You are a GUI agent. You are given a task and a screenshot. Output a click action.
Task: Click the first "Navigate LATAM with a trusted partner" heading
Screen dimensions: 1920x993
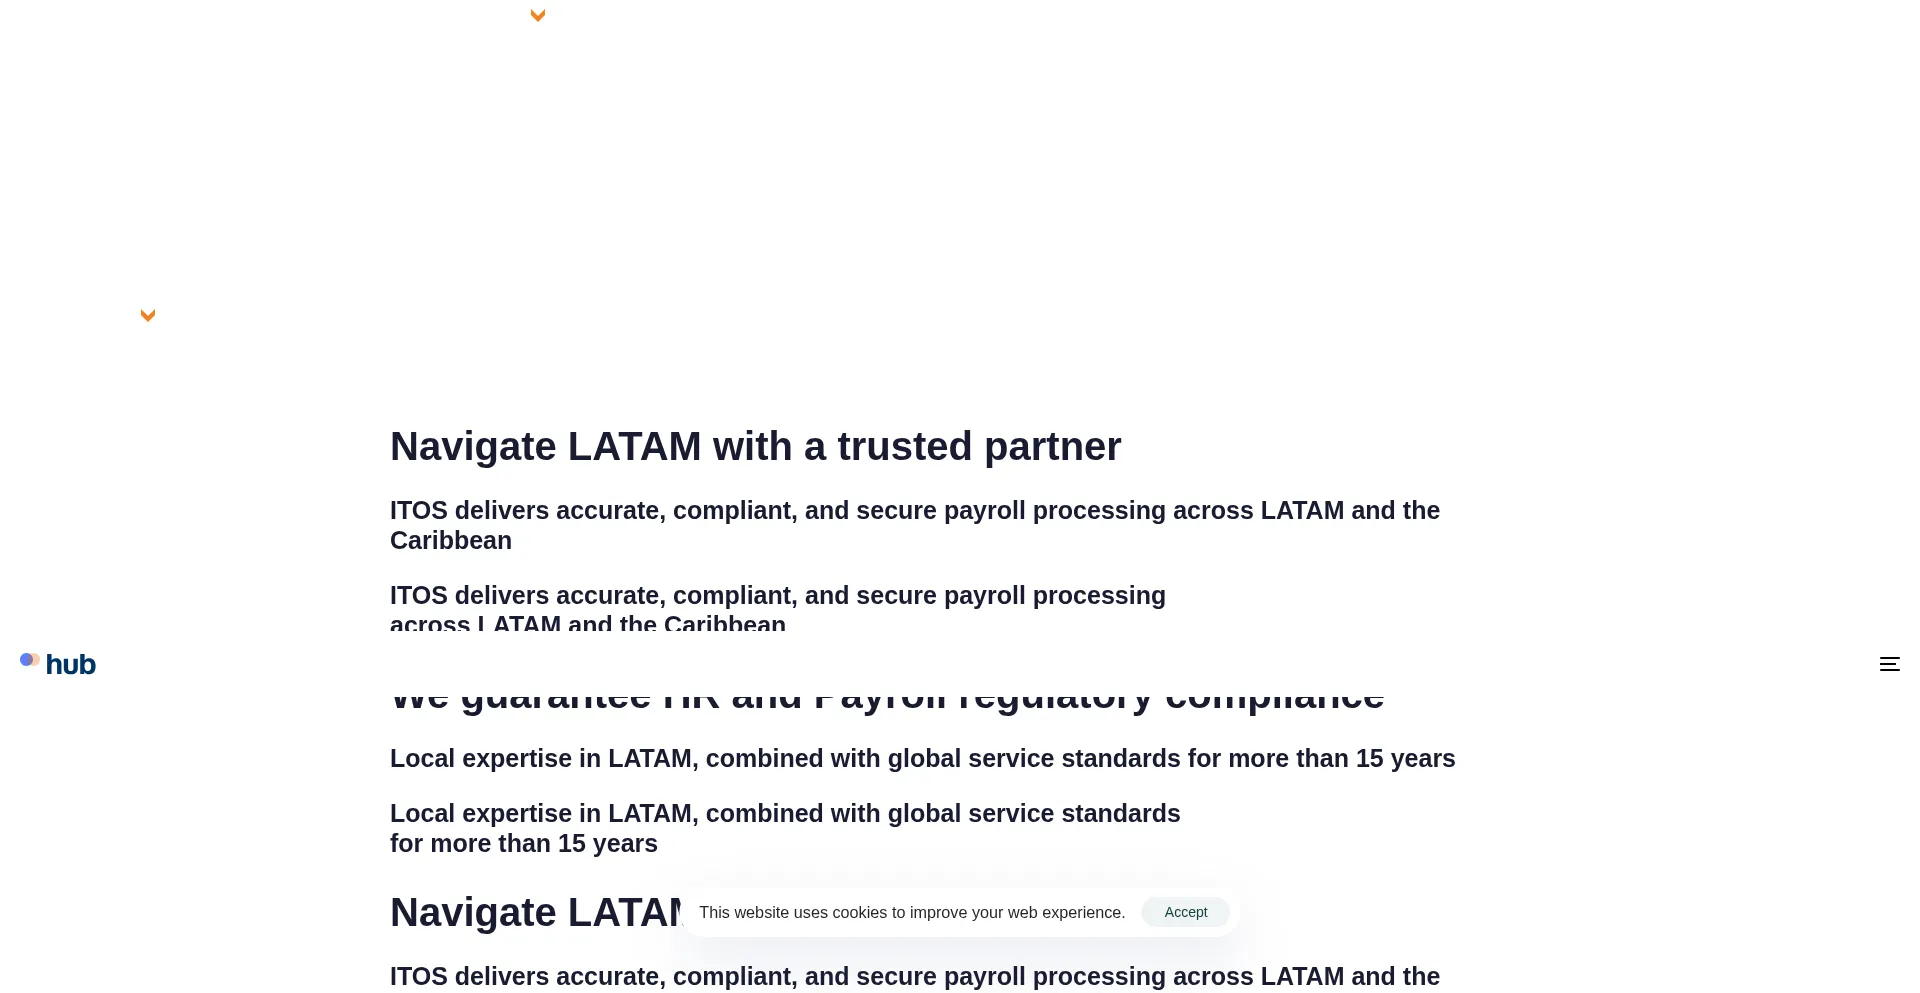click(x=755, y=446)
